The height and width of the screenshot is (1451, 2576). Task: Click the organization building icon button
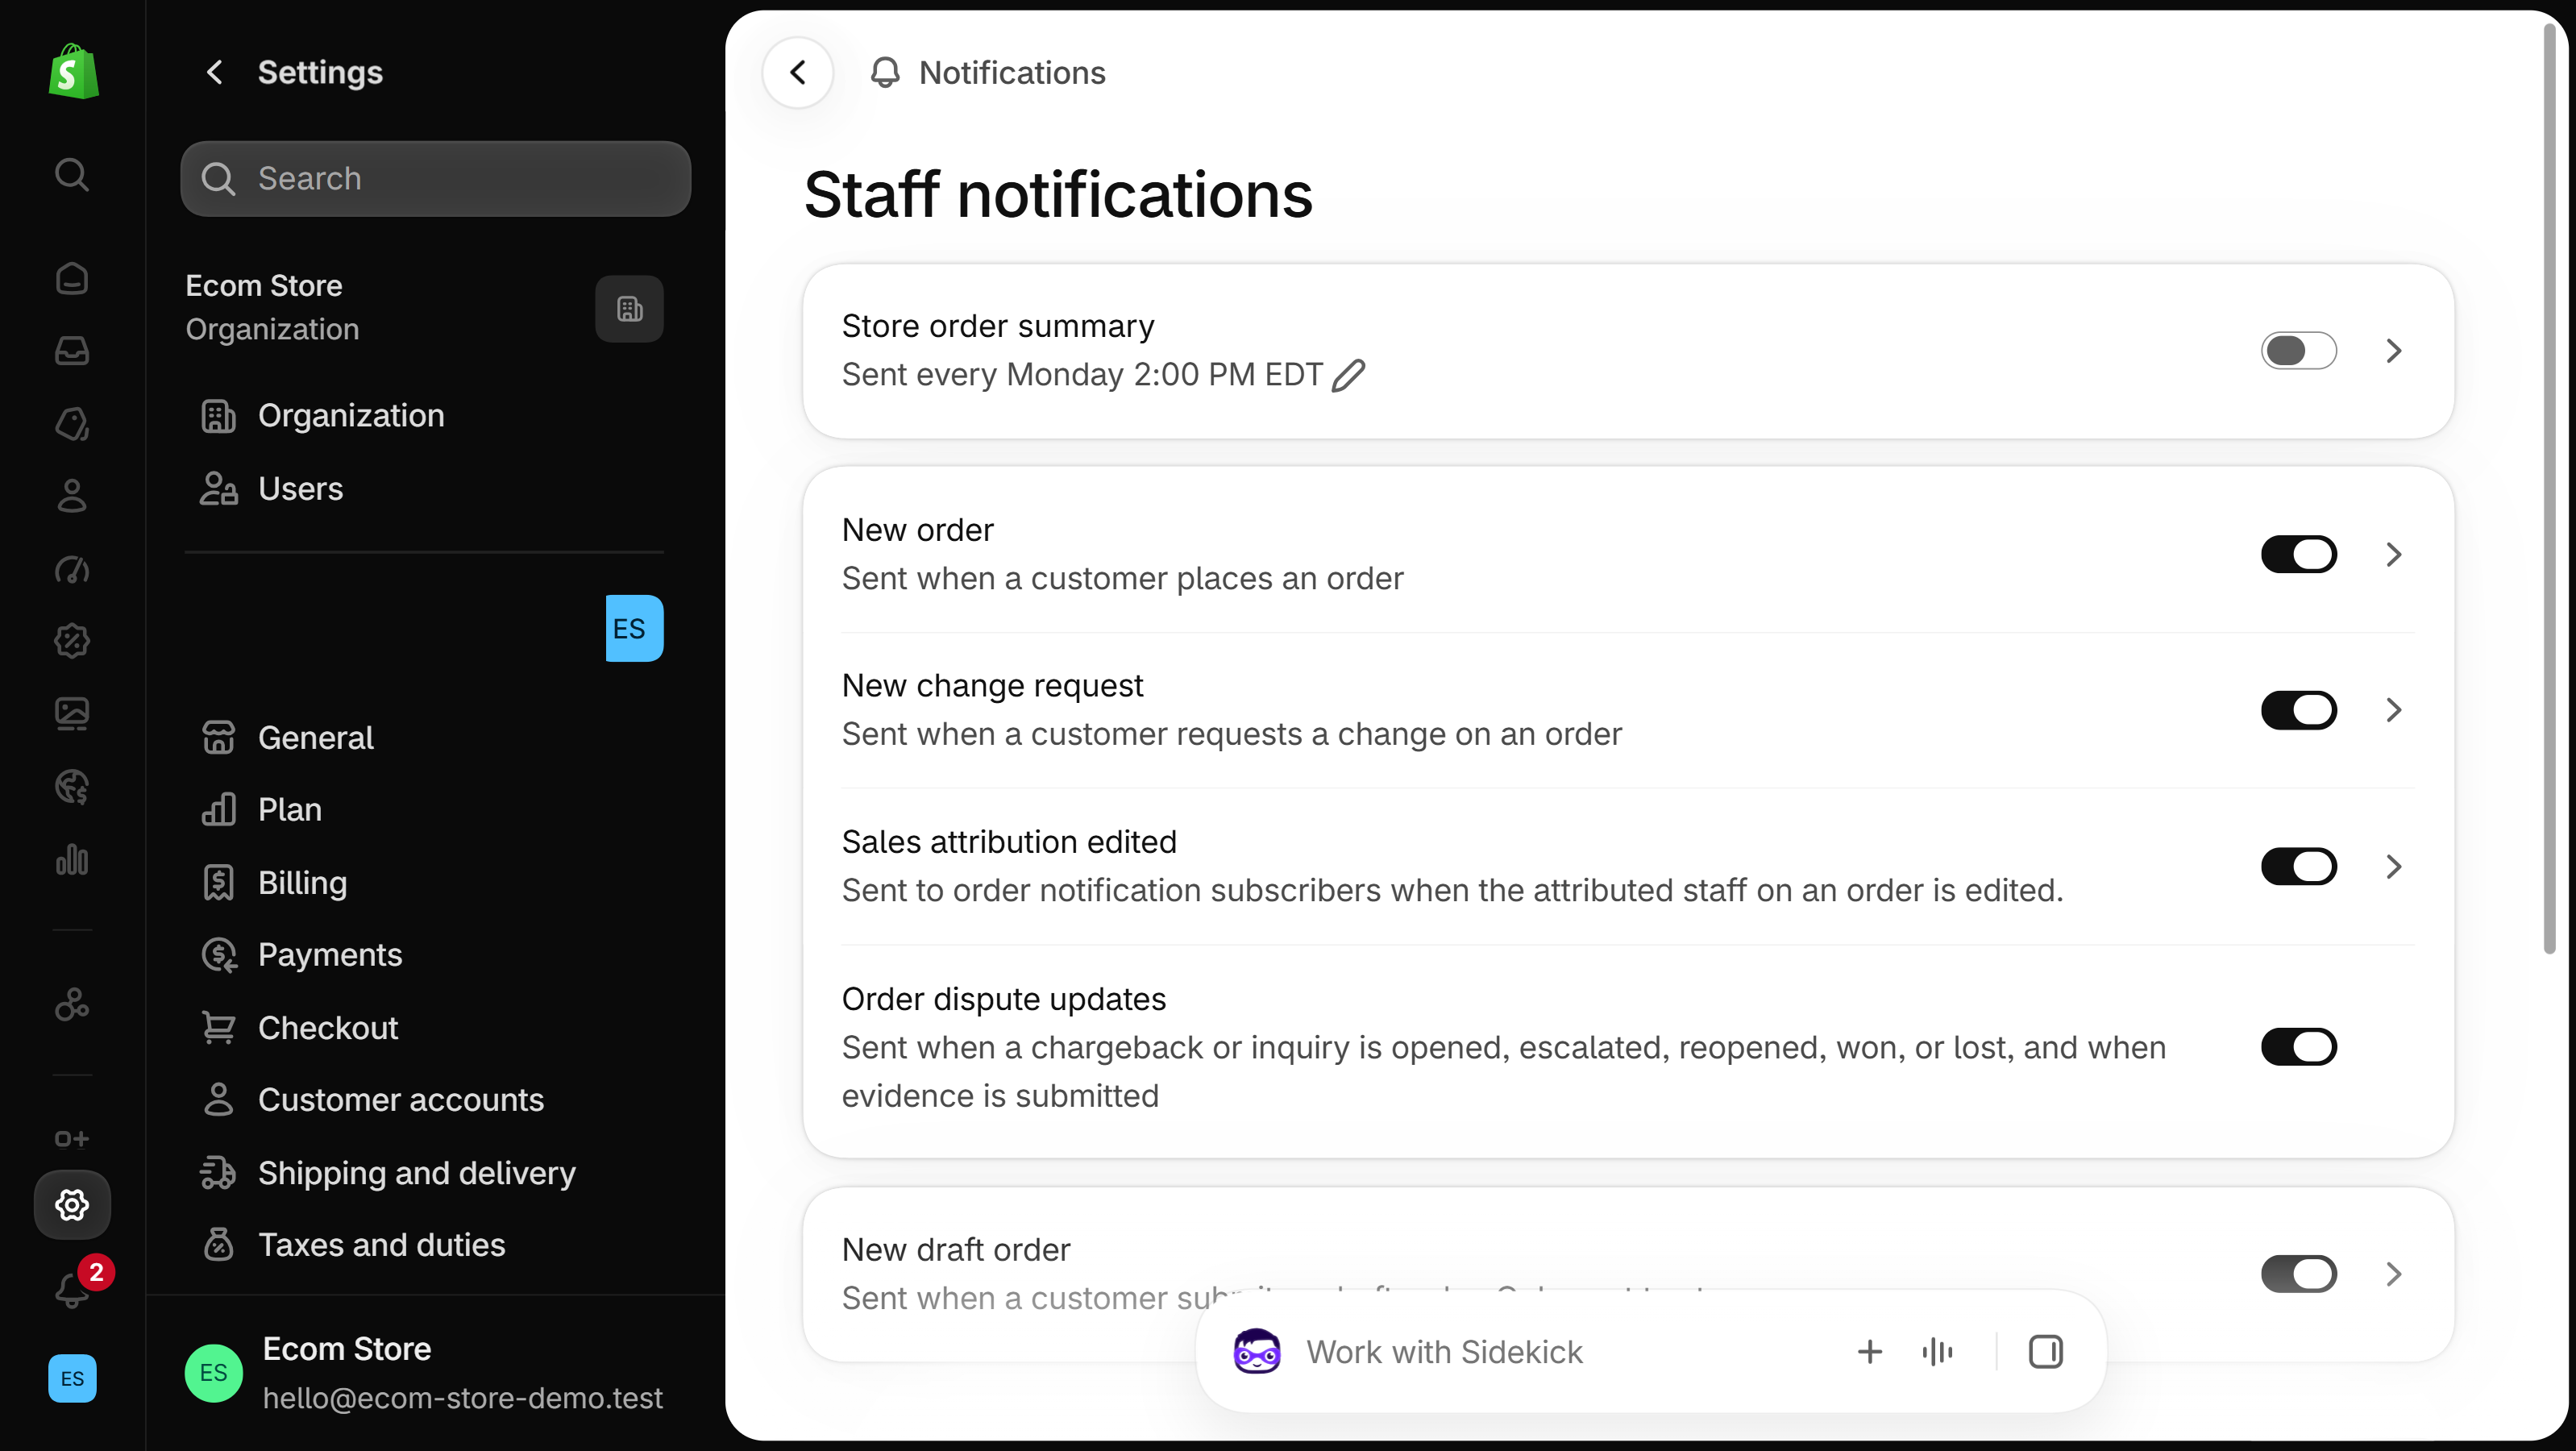pyautogui.click(x=629, y=309)
